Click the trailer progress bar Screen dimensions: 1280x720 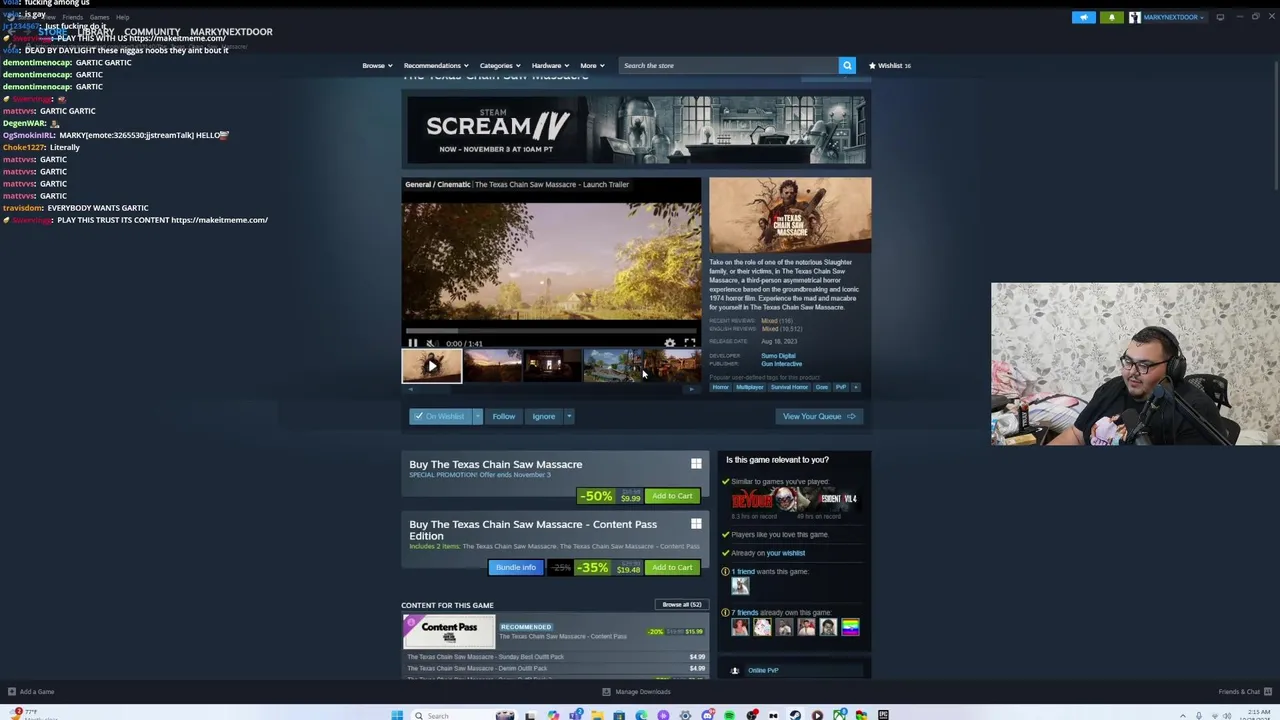coord(552,331)
